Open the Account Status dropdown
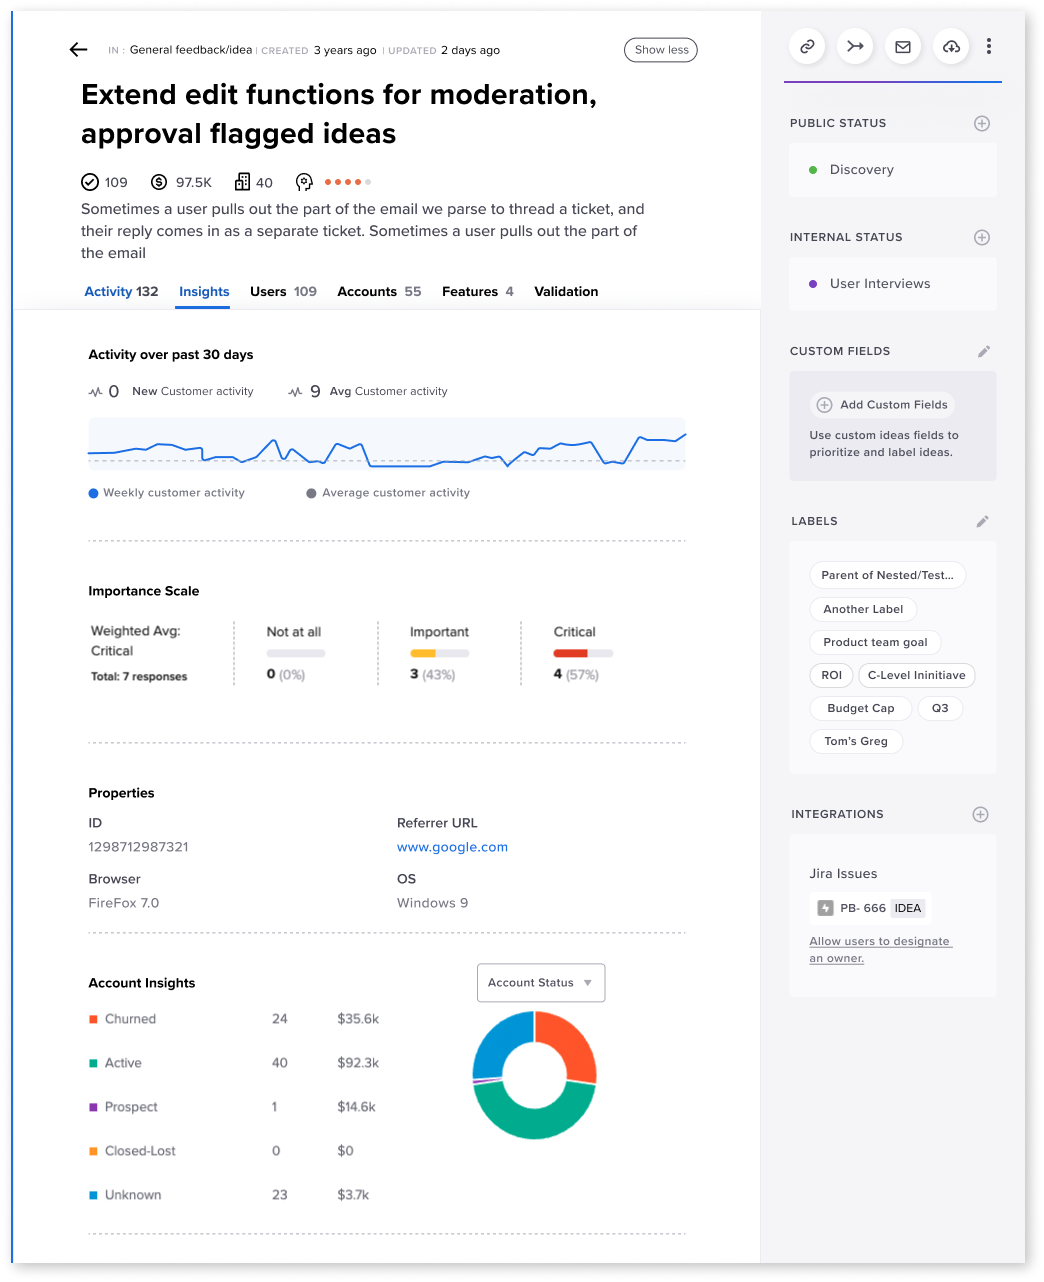The image size is (1044, 1282). (x=541, y=983)
